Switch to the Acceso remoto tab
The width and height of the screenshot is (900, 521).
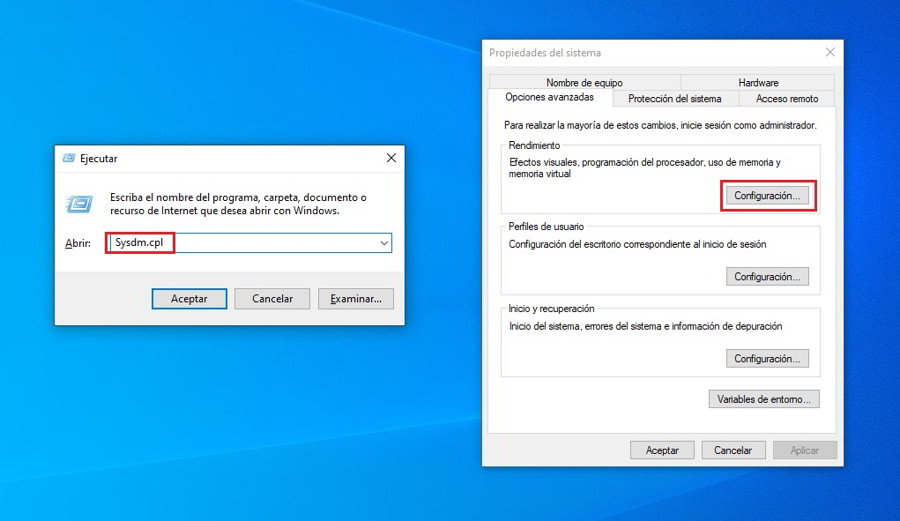(787, 99)
